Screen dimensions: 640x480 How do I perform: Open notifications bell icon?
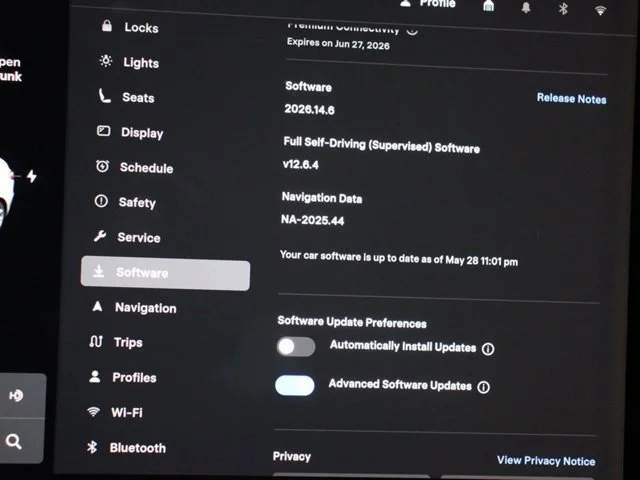(x=526, y=7)
